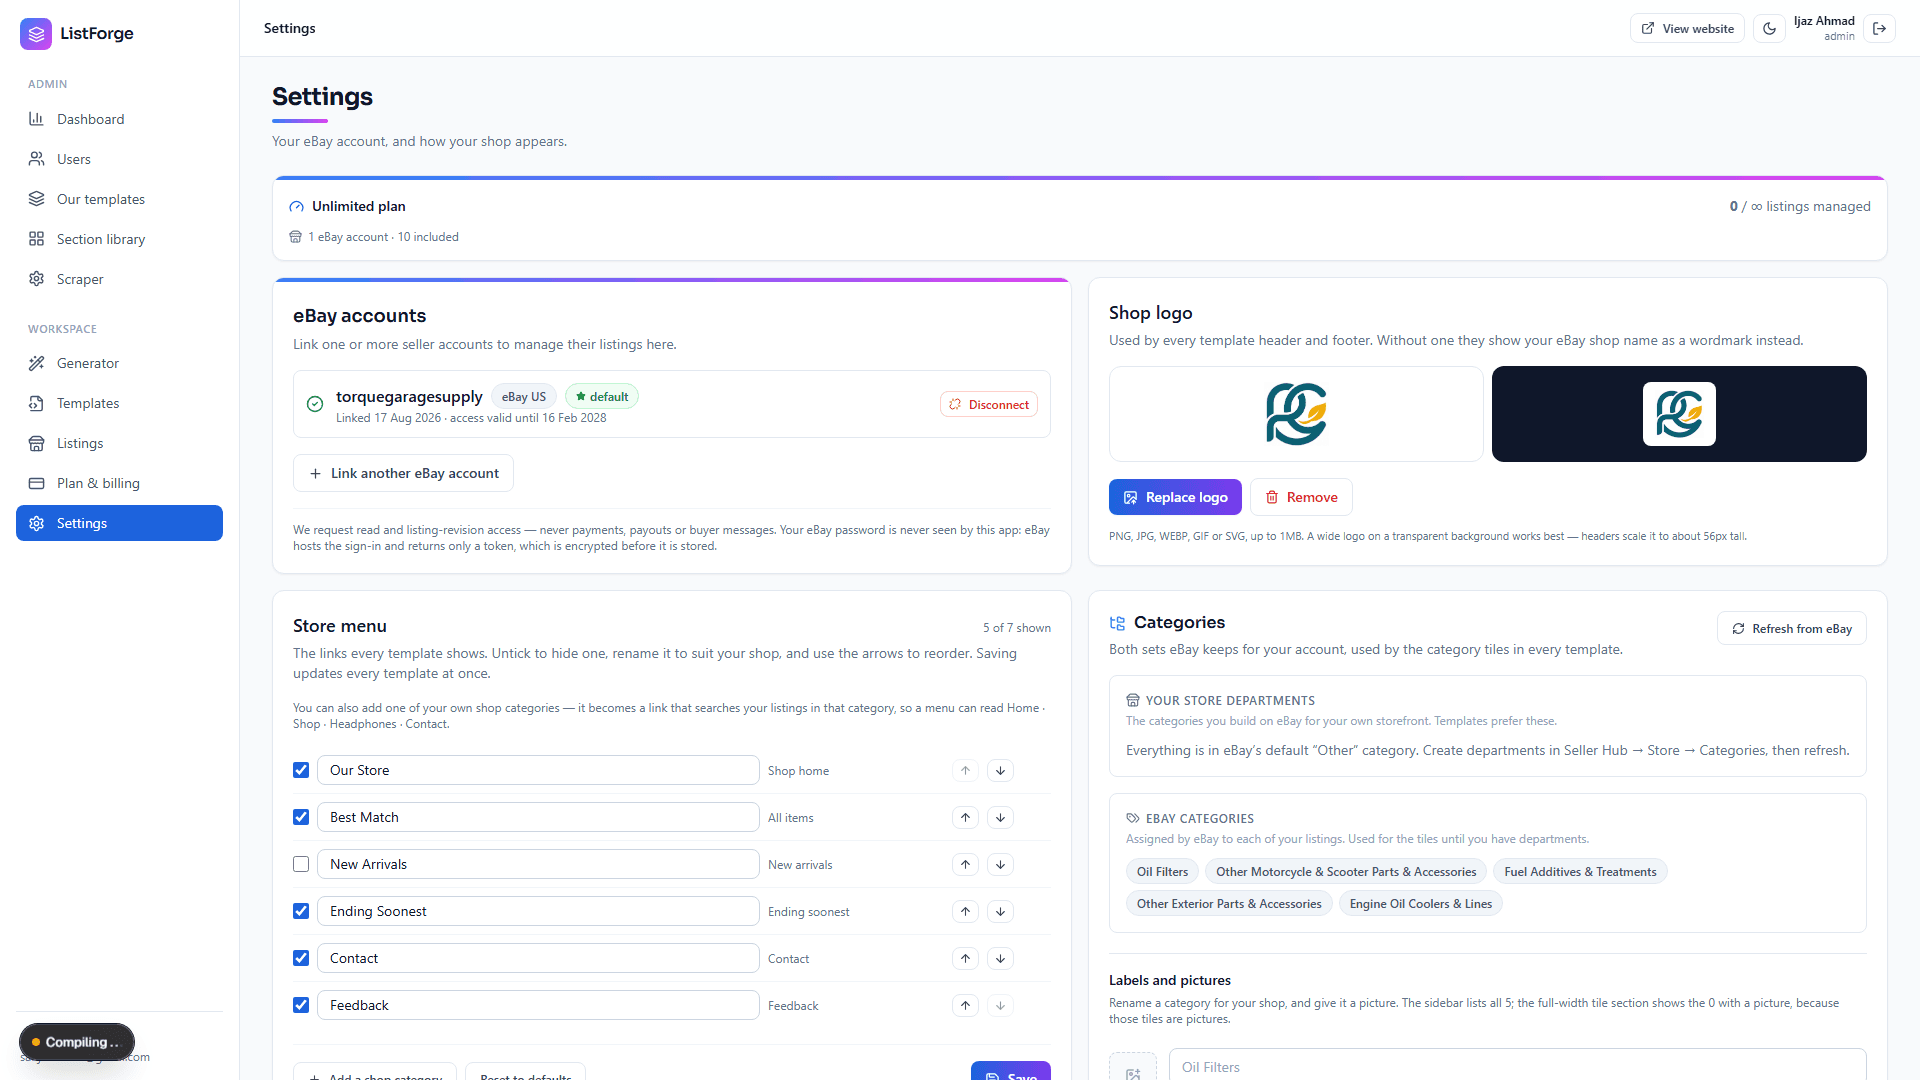Move New Arrivals up with arrow
This screenshot has height=1080, width=1920.
[x=965, y=865]
